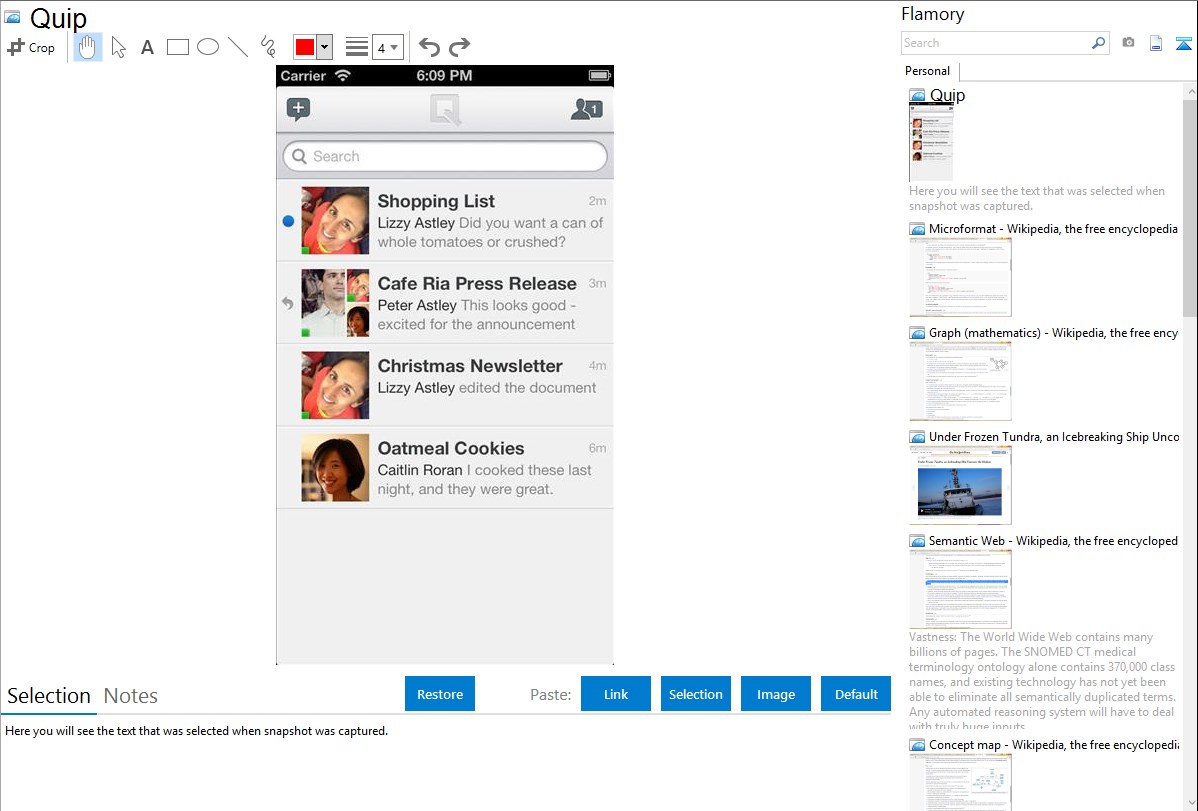Click the Flamory Search input field
Screen dimensions: 1198x811
[x=996, y=43]
